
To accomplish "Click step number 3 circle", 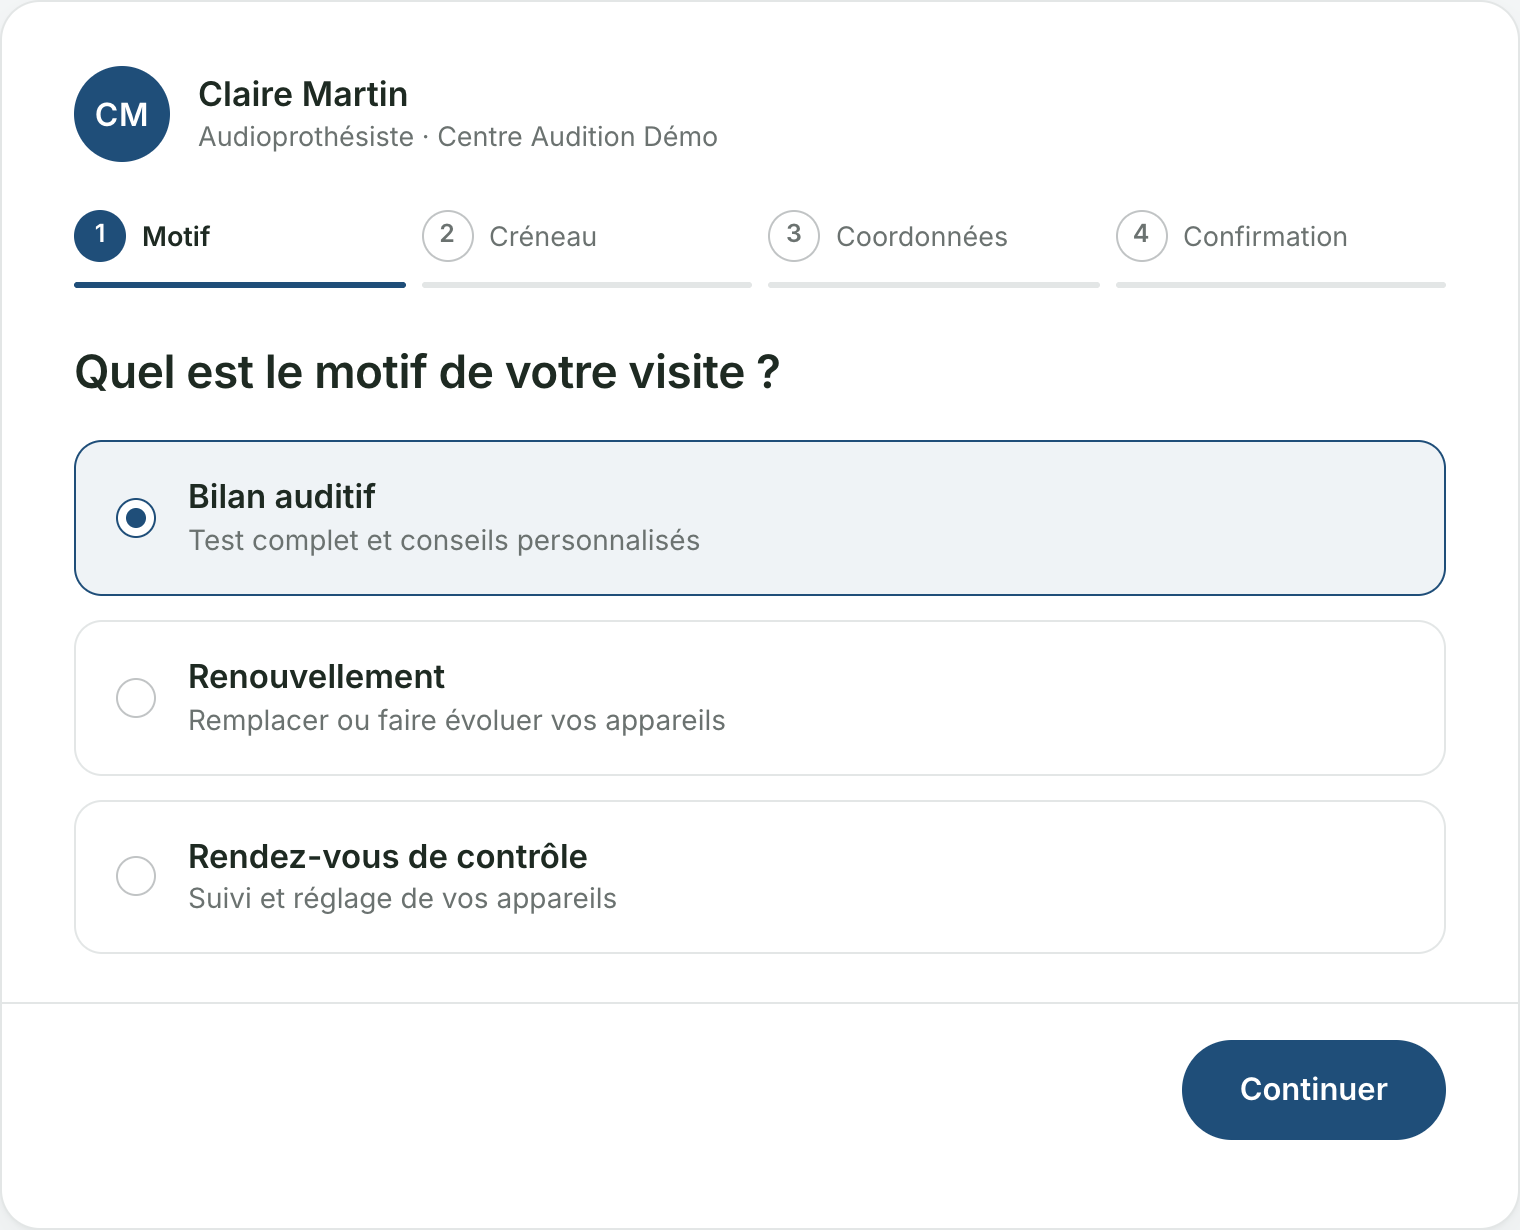I will click(x=794, y=236).
